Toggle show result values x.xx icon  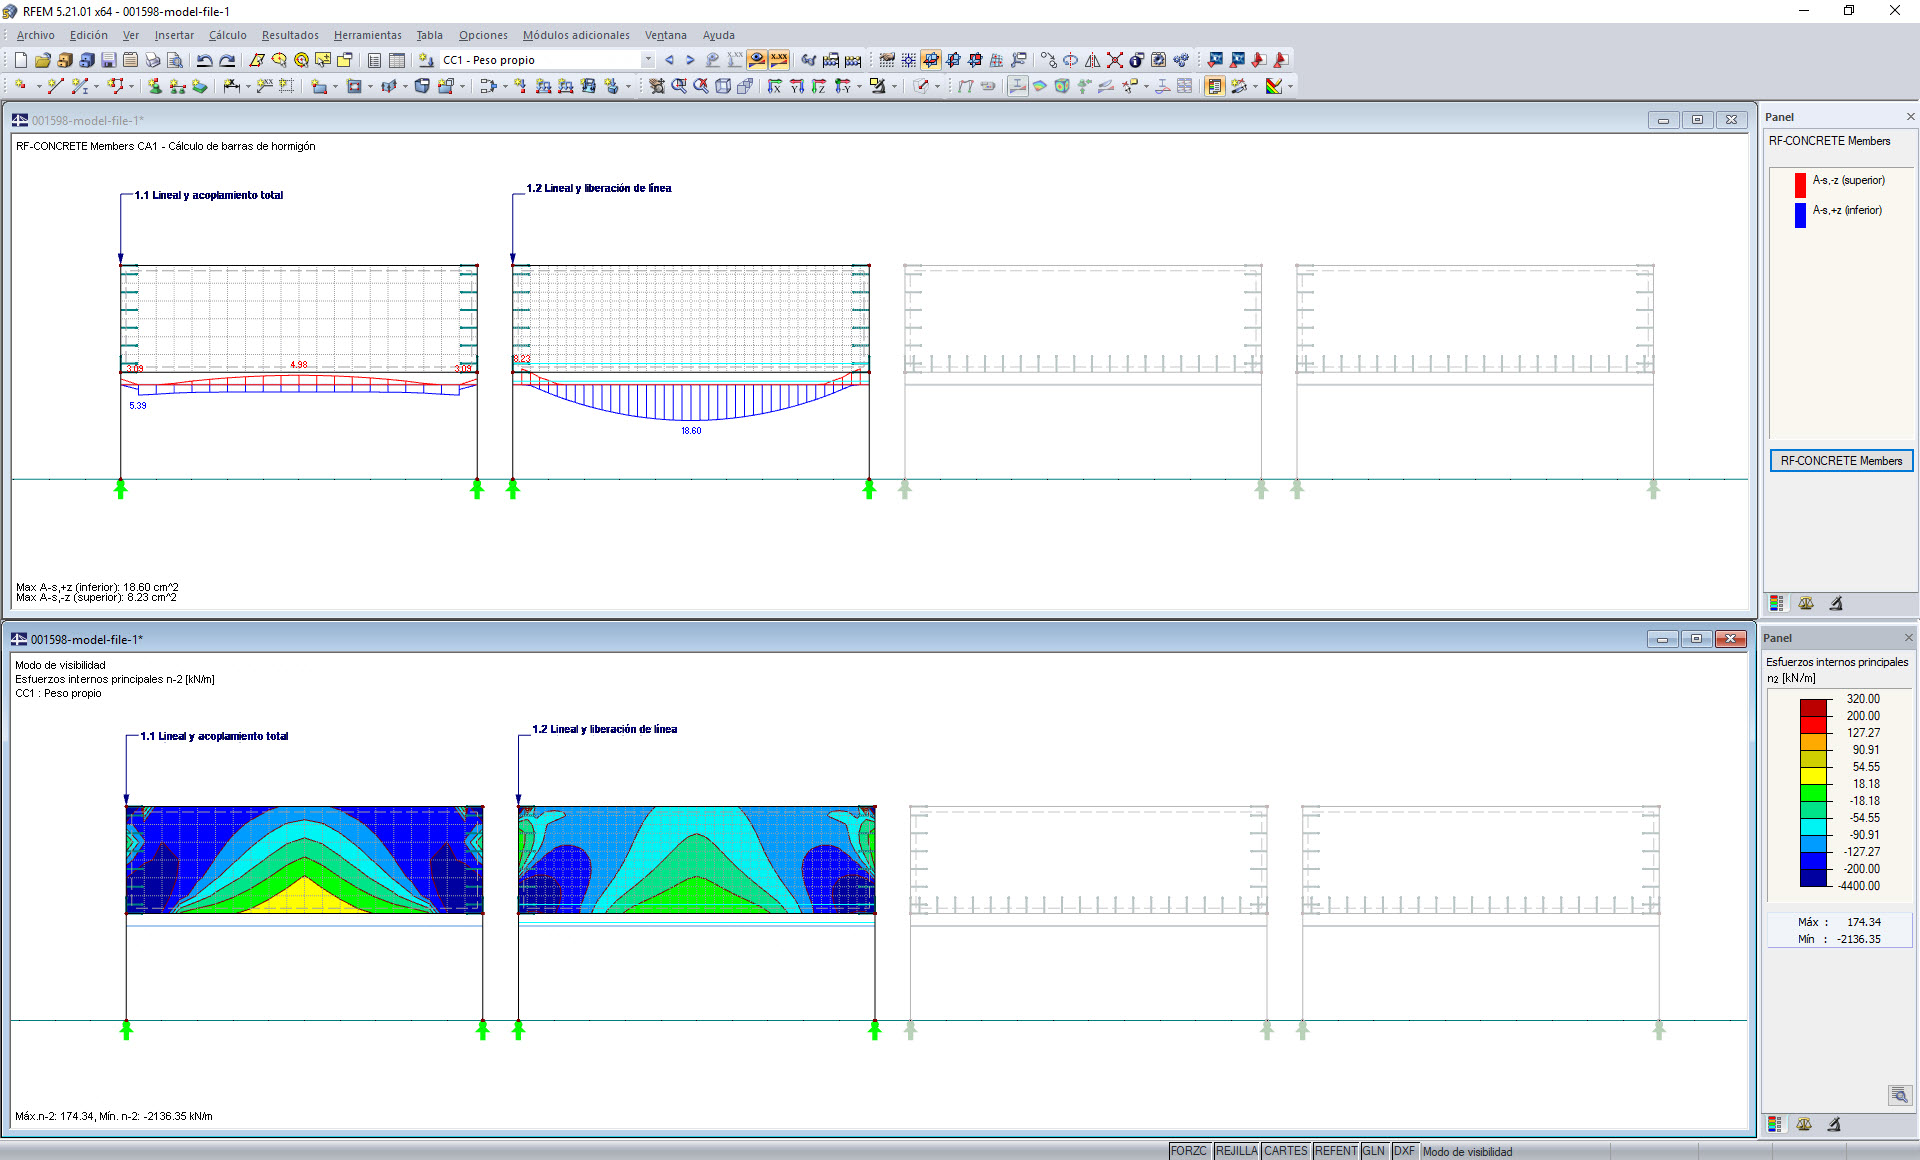[x=779, y=60]
